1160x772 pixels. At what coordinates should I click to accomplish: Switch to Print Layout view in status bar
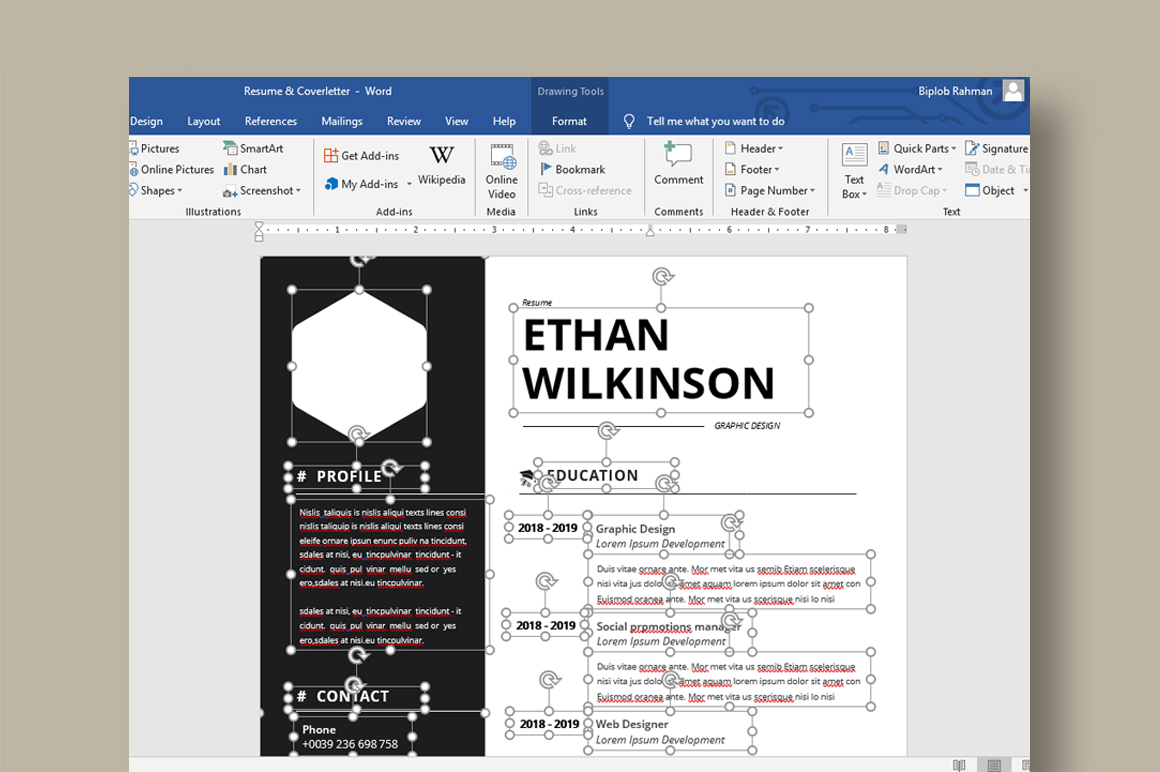[994, 765]
